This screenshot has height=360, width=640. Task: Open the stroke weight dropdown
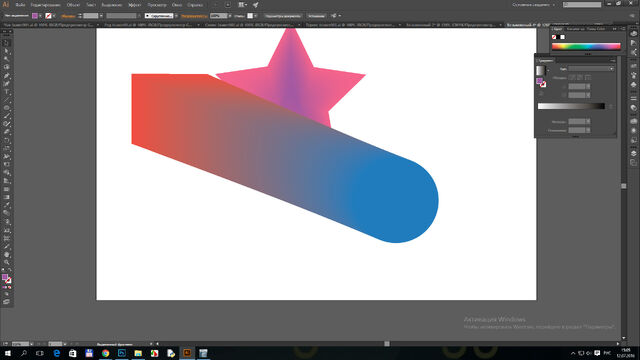(x=101, y=16)
